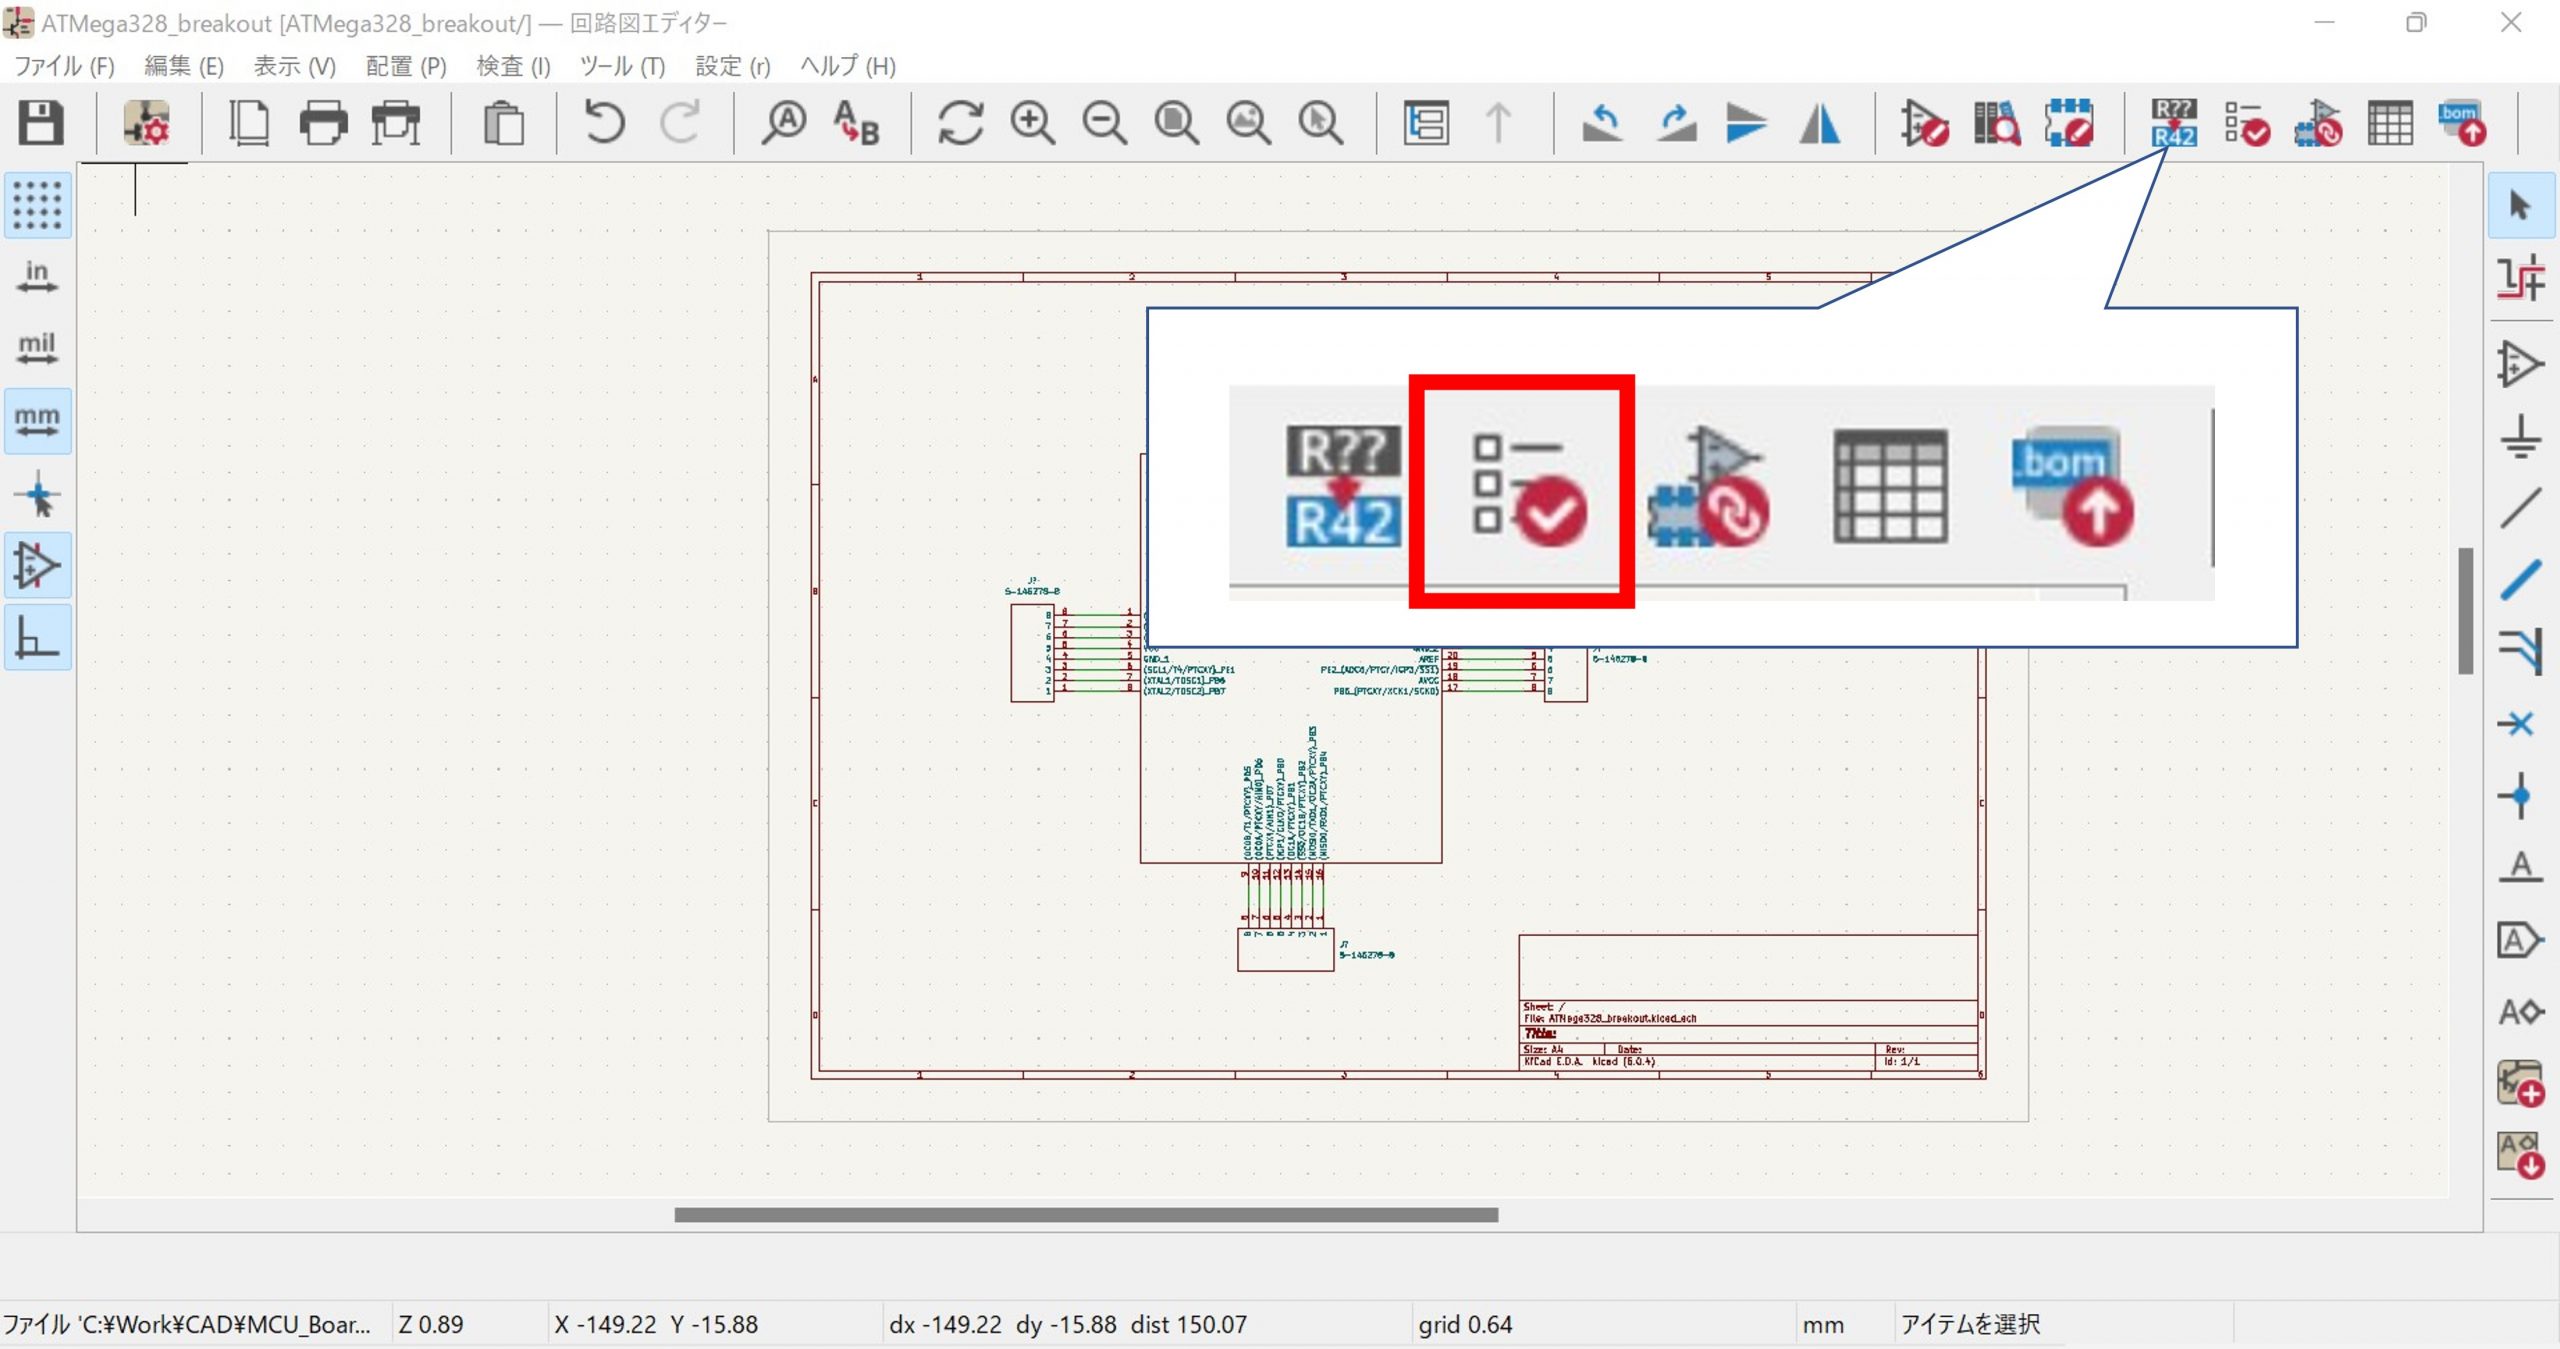Select the add hierarchical sheet tool
The height and width of the screenshot is (1349, 2560).
pos(2521,1084)
